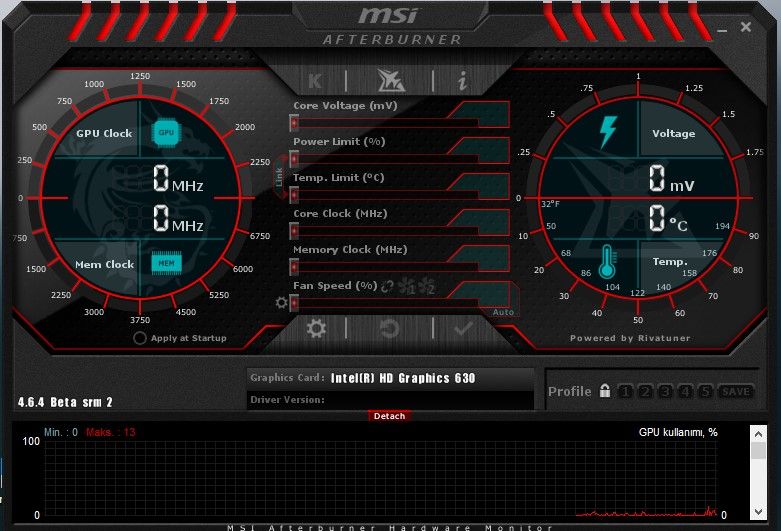The image size is (781, 531).
Task: Click the hardware monitor scrollbar thumb
Action: (x=758, y=451)
